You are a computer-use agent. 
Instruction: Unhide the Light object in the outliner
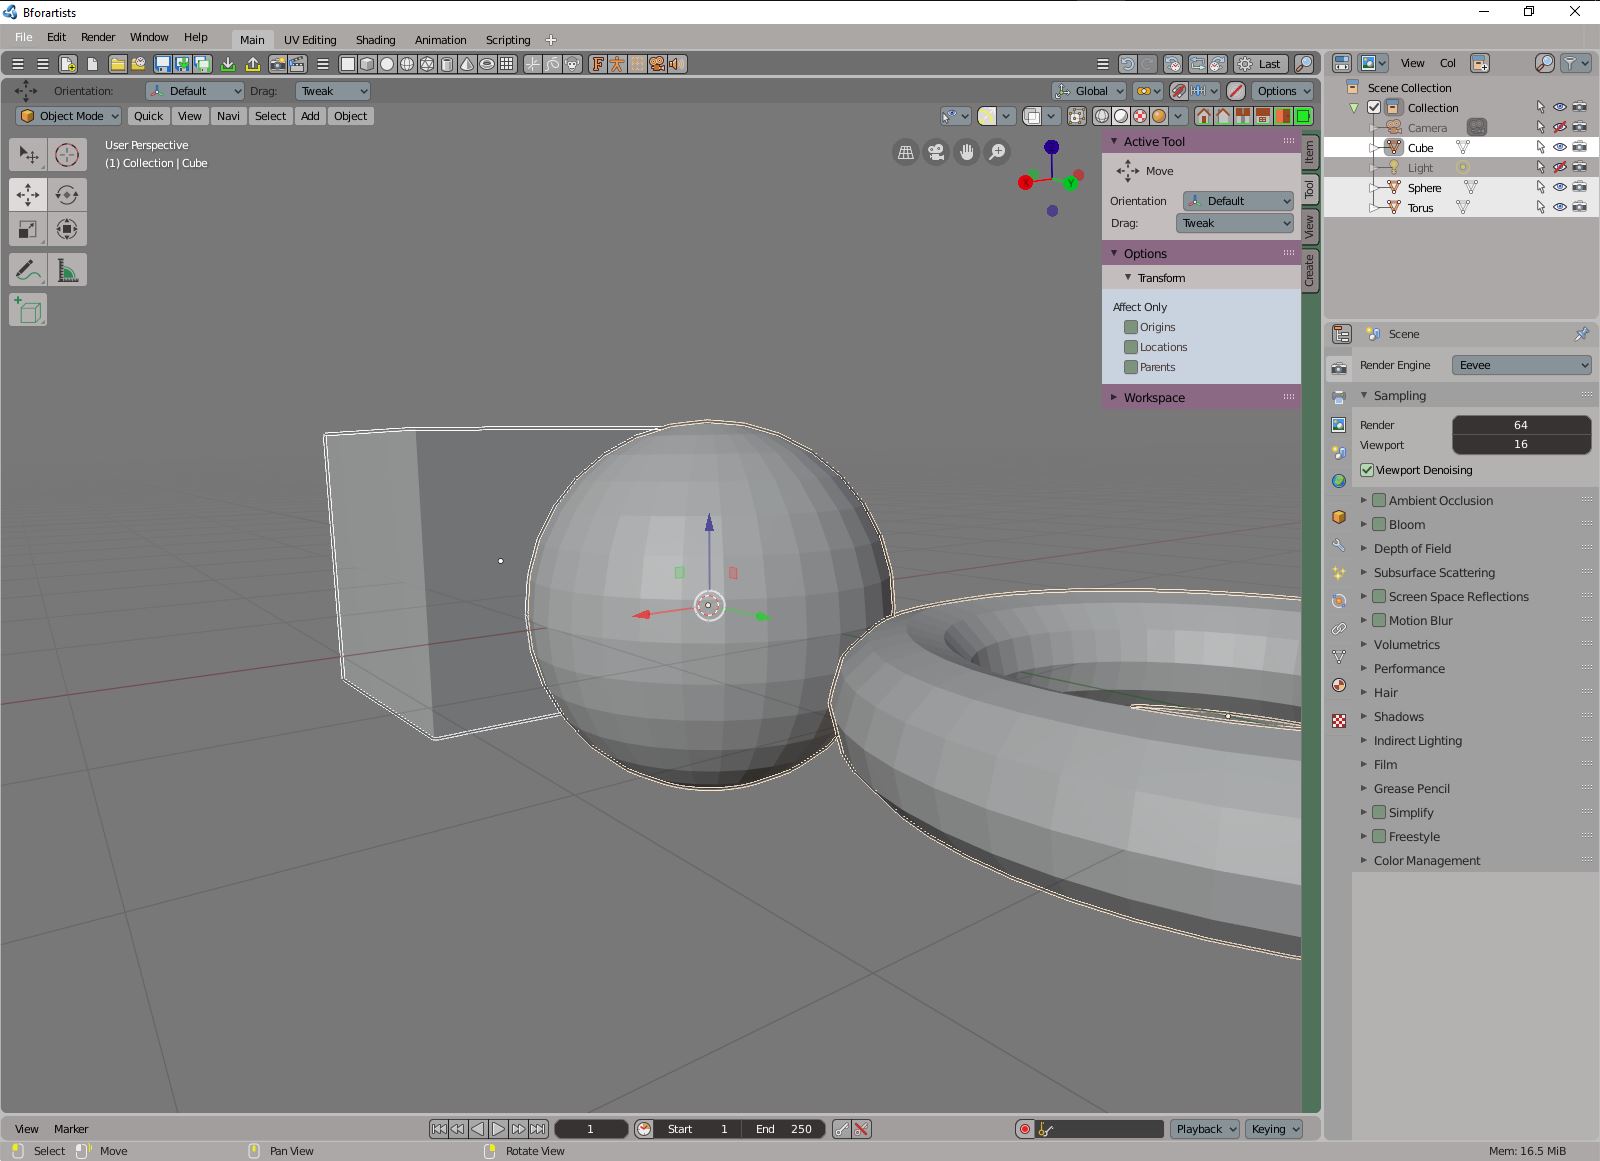(x=1559, y=167)
